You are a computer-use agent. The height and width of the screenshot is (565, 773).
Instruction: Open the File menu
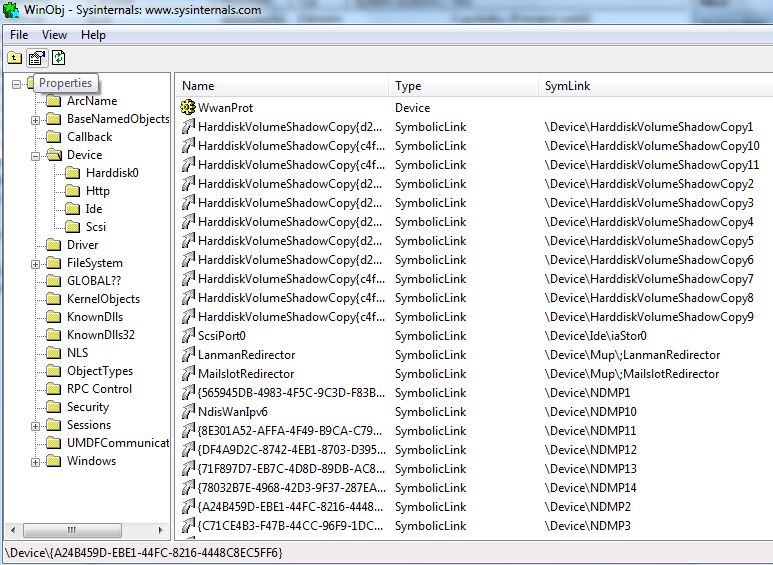19,35
